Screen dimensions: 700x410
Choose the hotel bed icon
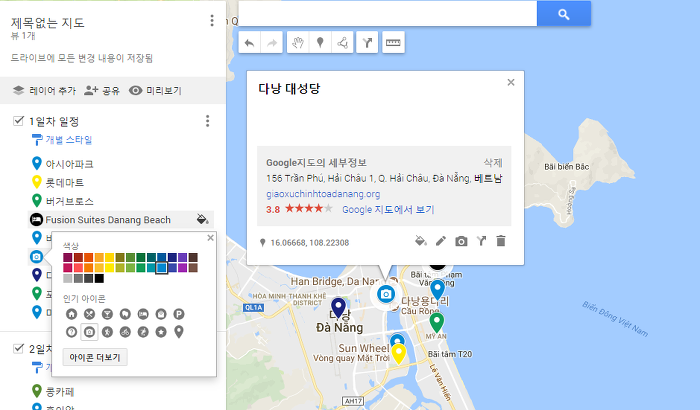[x=143, y=314]
